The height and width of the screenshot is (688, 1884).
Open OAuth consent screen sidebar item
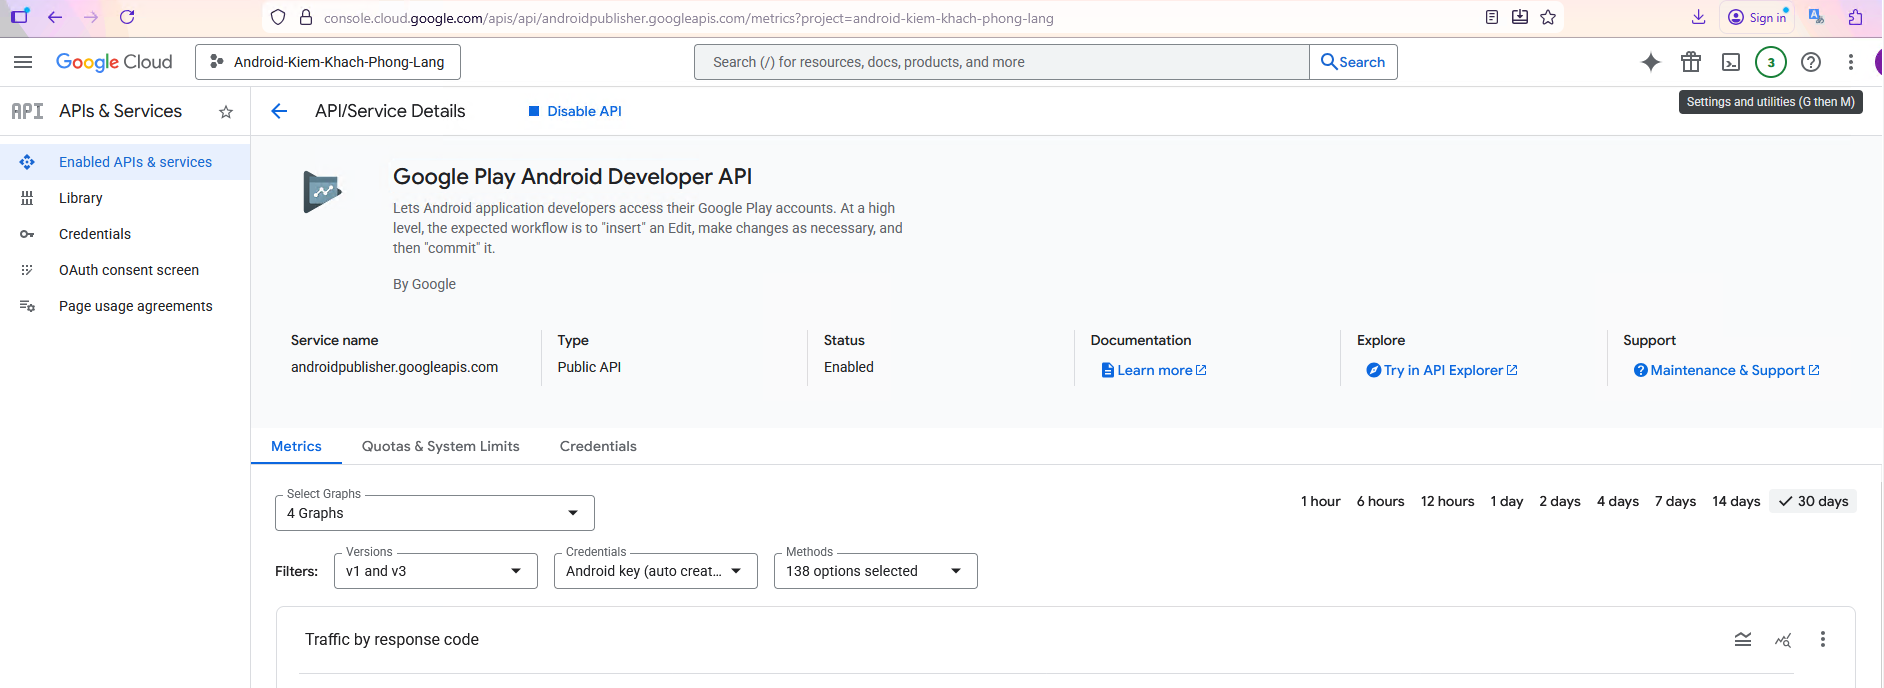pos(125,270)
